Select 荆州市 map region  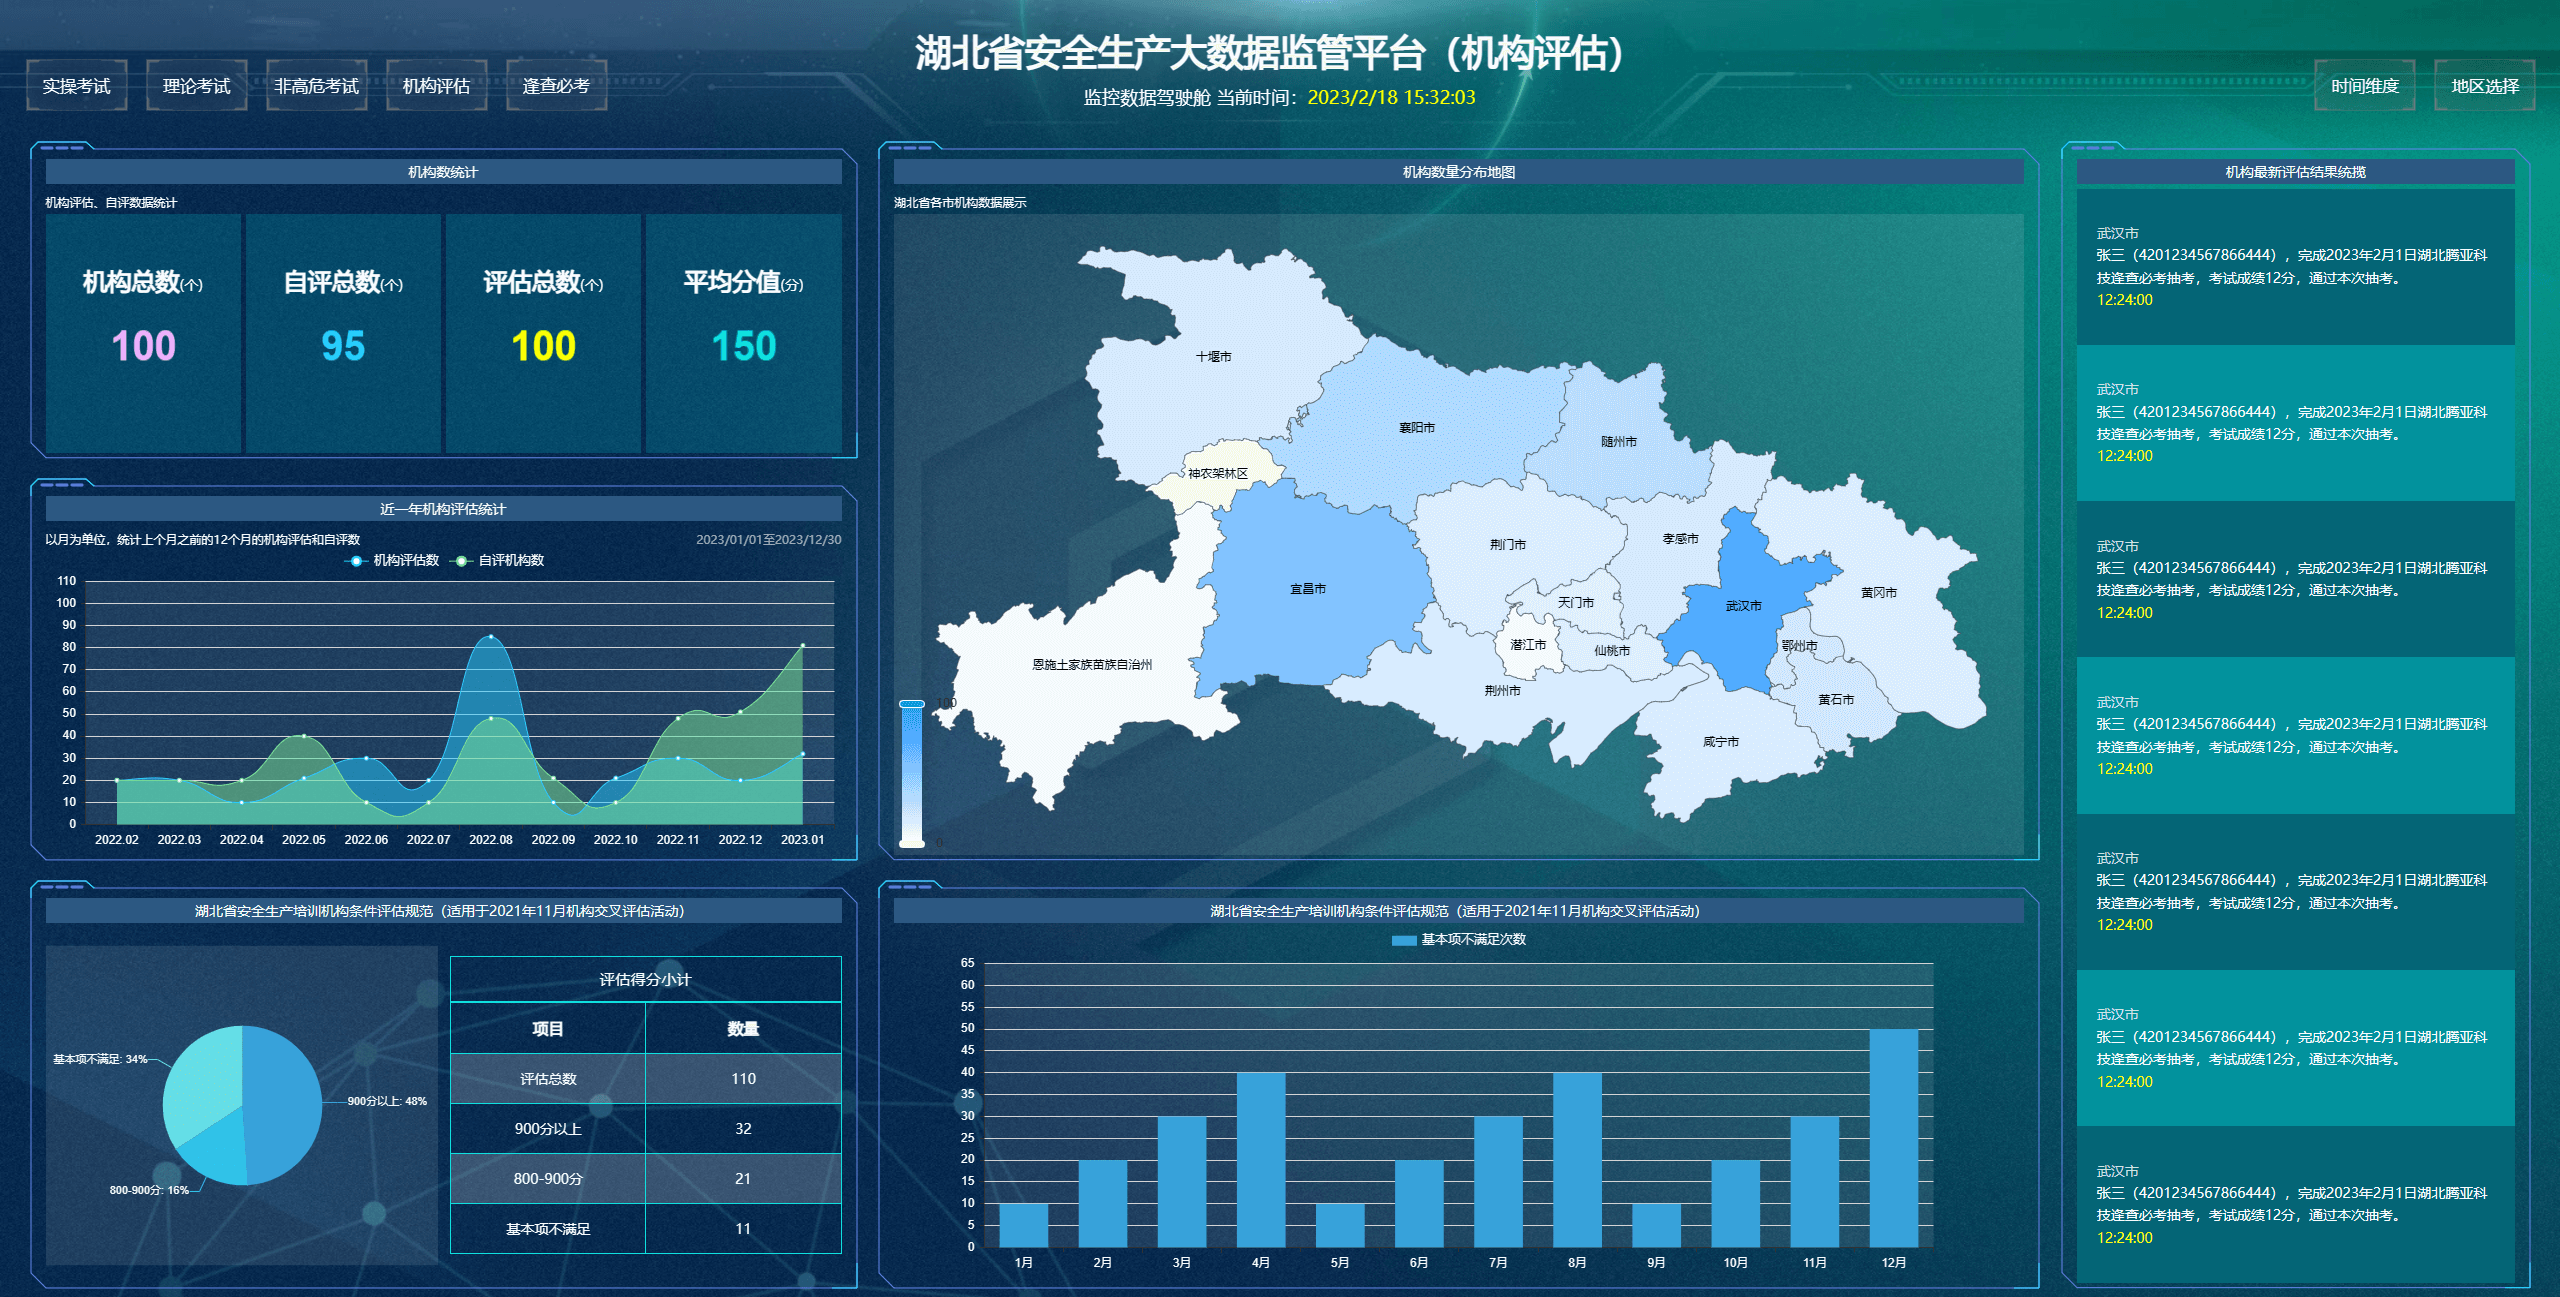coord(1503,690)
